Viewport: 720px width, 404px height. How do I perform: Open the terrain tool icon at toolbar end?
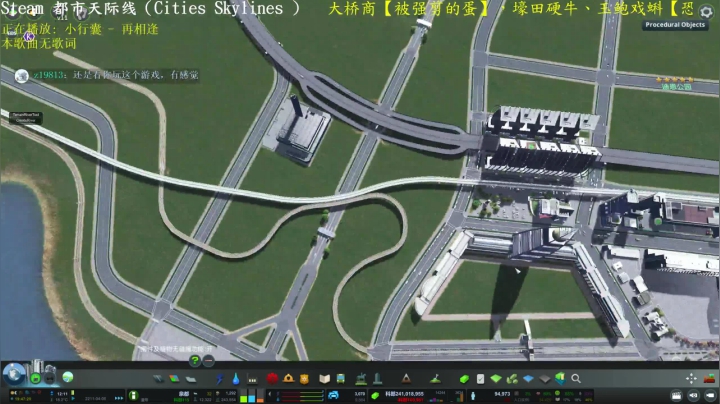[709, 378]
